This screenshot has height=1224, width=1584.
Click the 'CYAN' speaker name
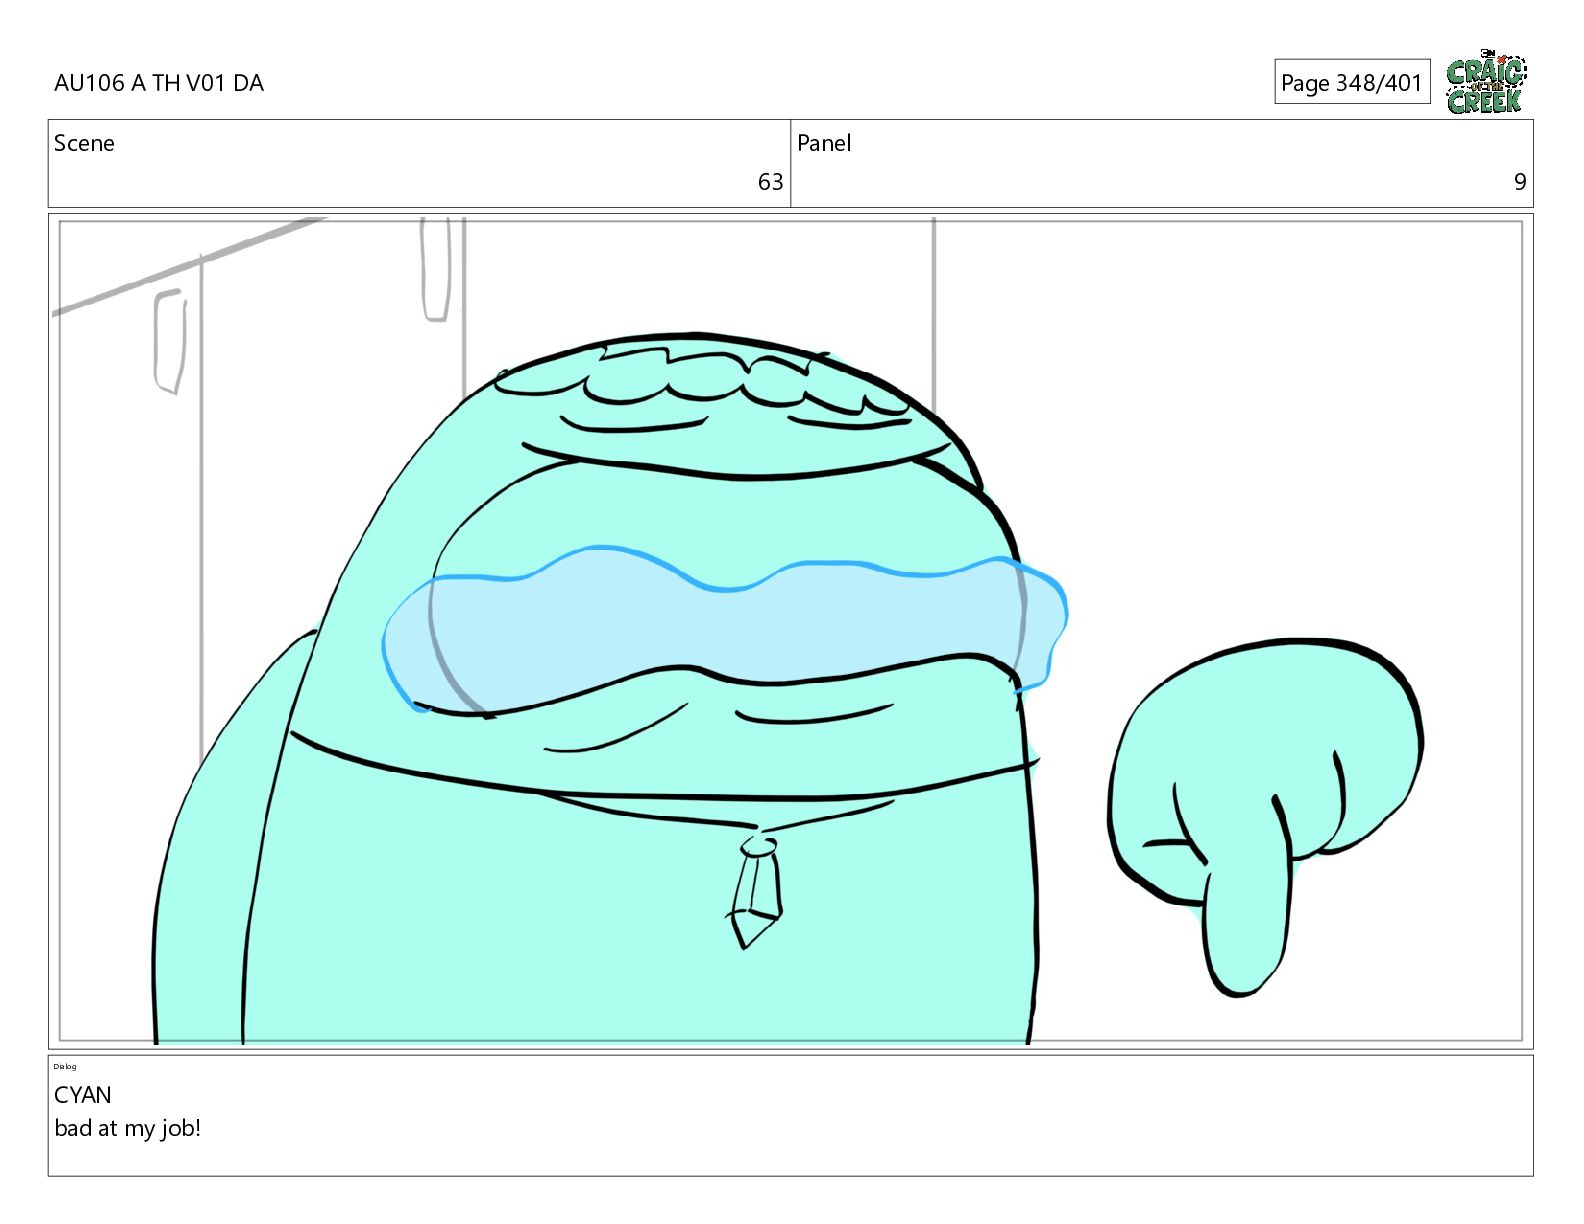pyautogui.click(x=83, y=1095)
